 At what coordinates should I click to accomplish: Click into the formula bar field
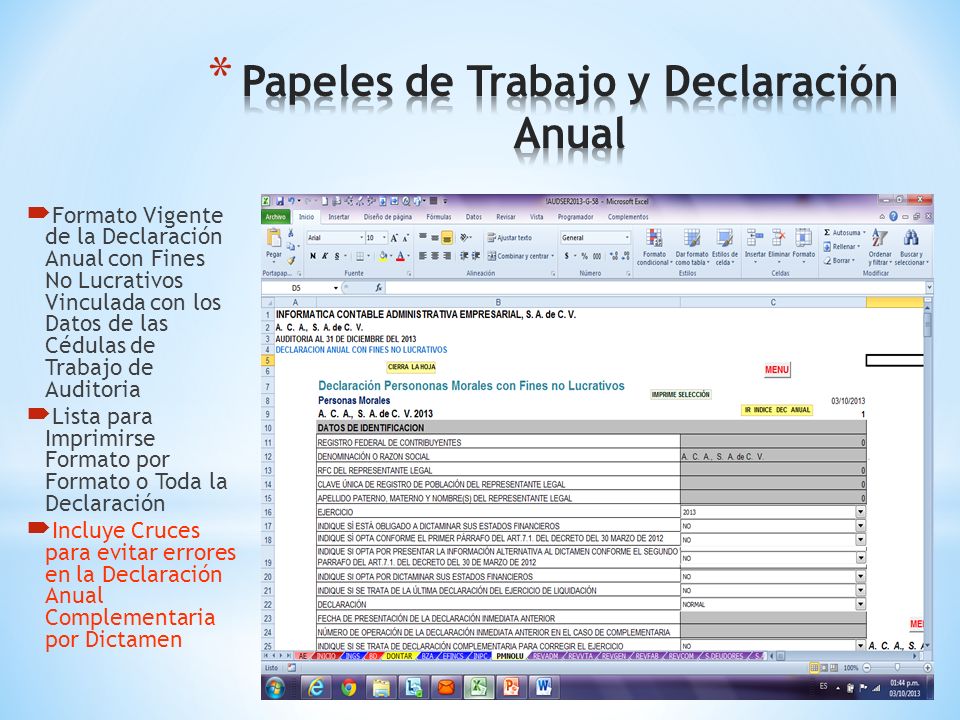[x=655, y=288]
